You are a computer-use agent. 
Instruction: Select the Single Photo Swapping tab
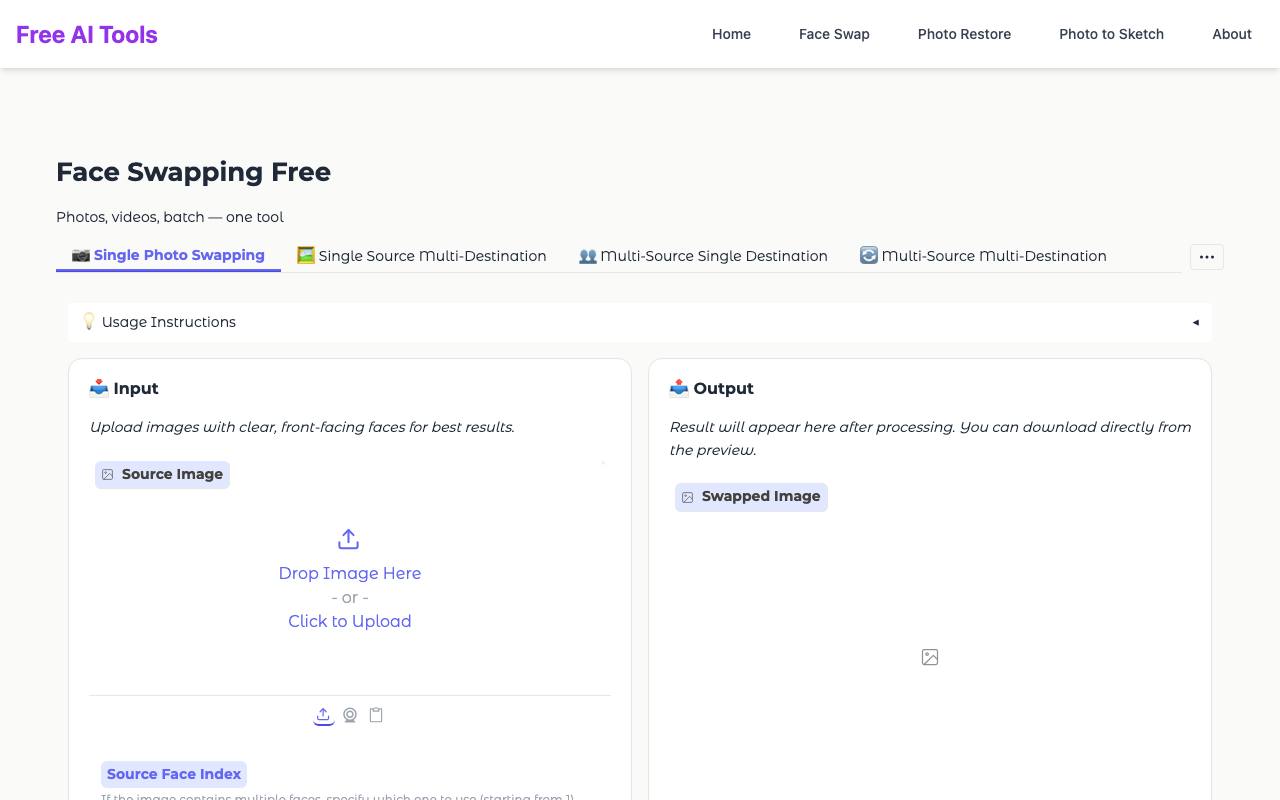point(168,255)
